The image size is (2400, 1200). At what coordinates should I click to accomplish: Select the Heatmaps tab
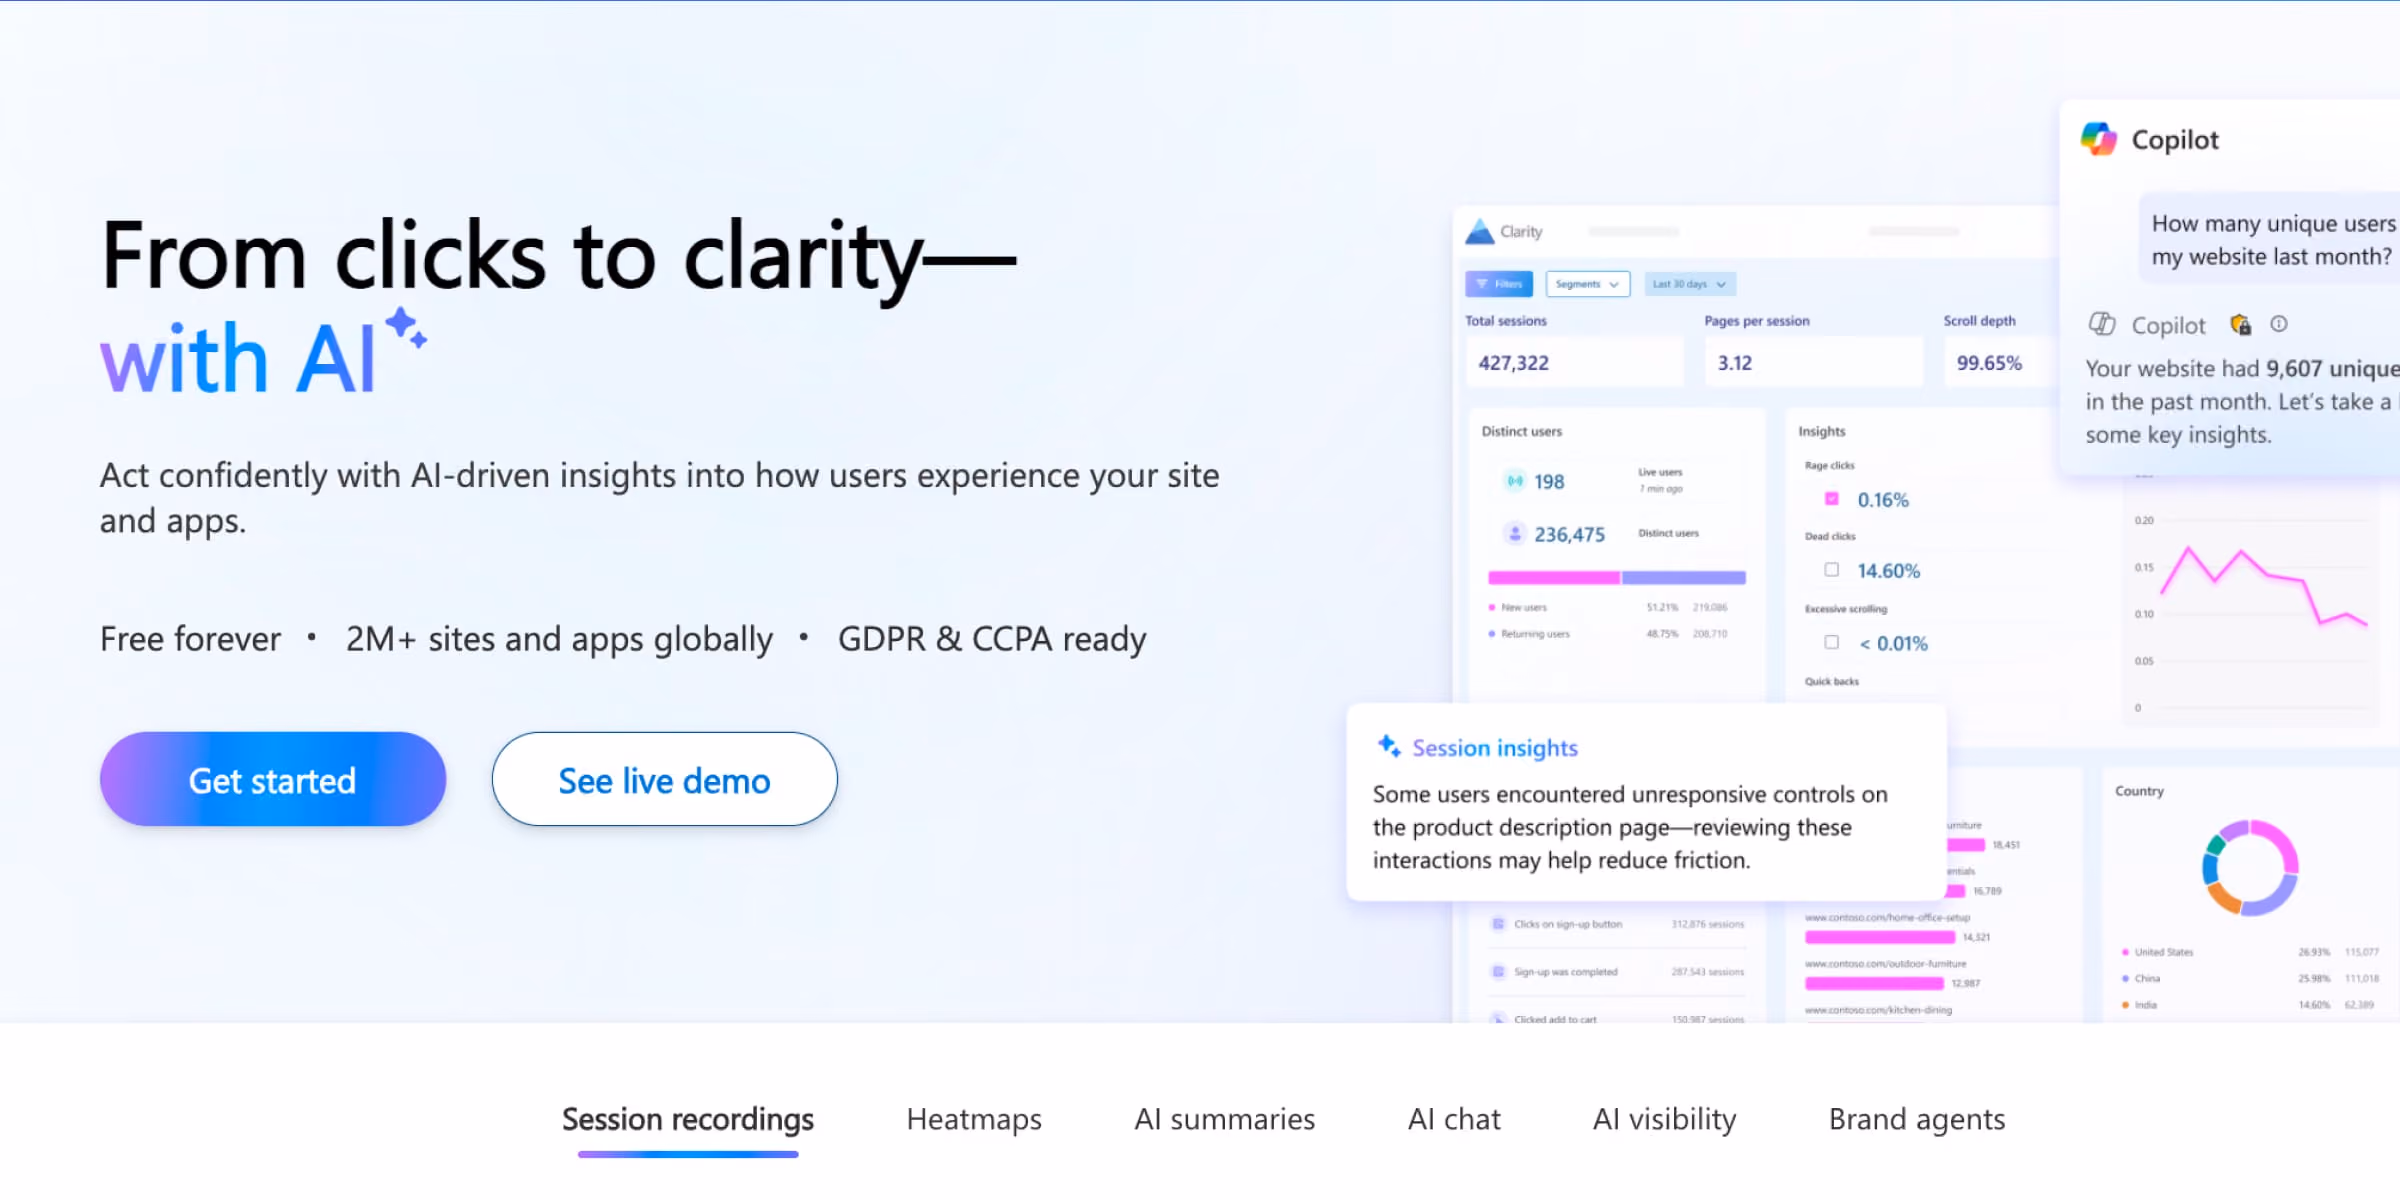[974, 1119]
